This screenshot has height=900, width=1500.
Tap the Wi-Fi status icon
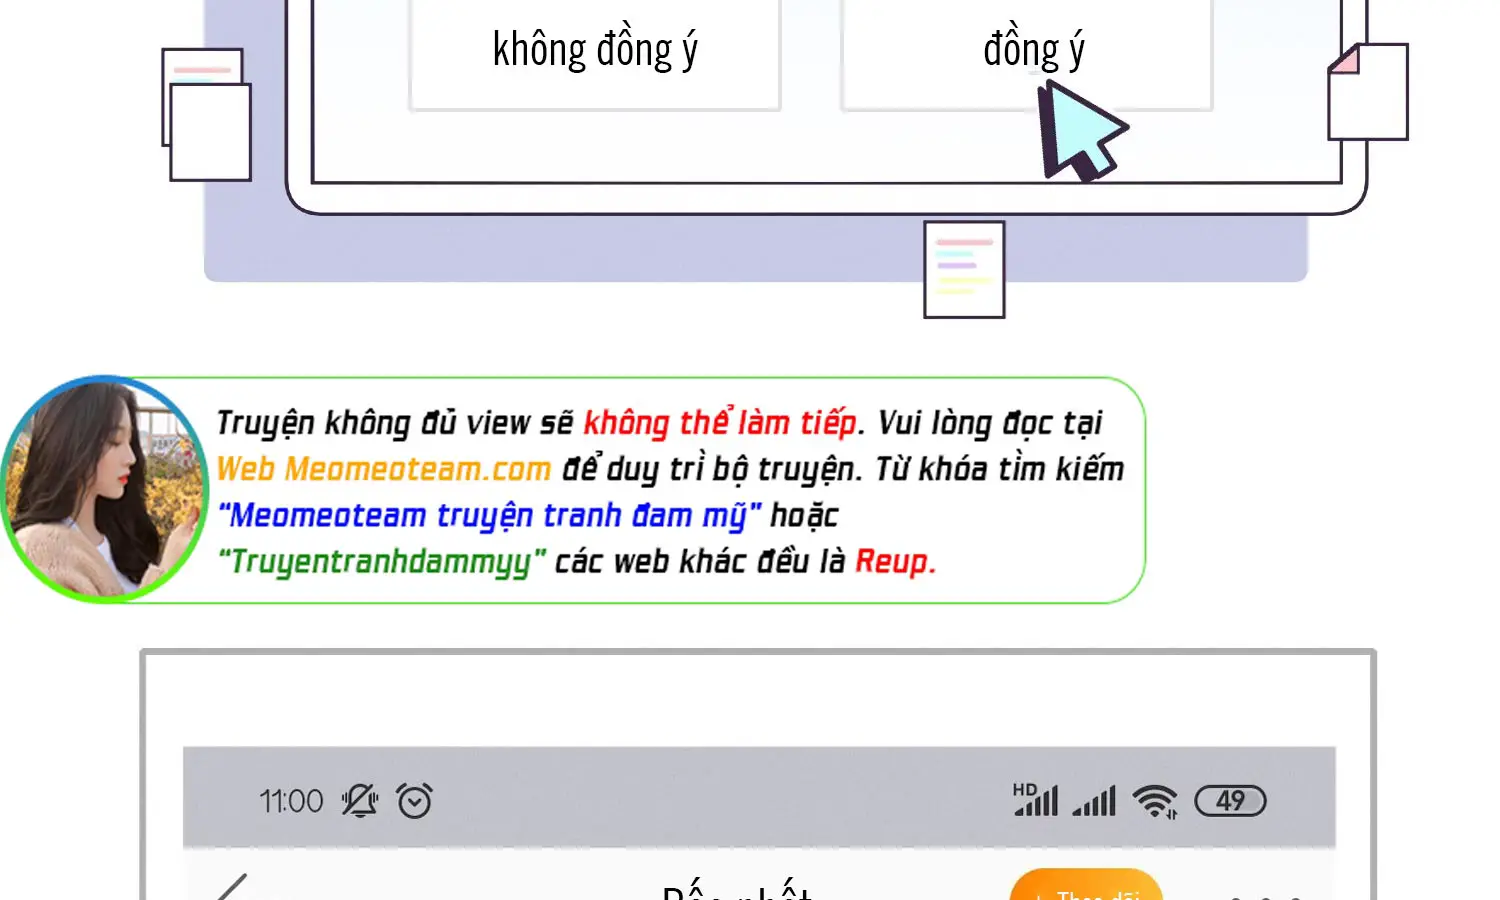click(1154, 801)
